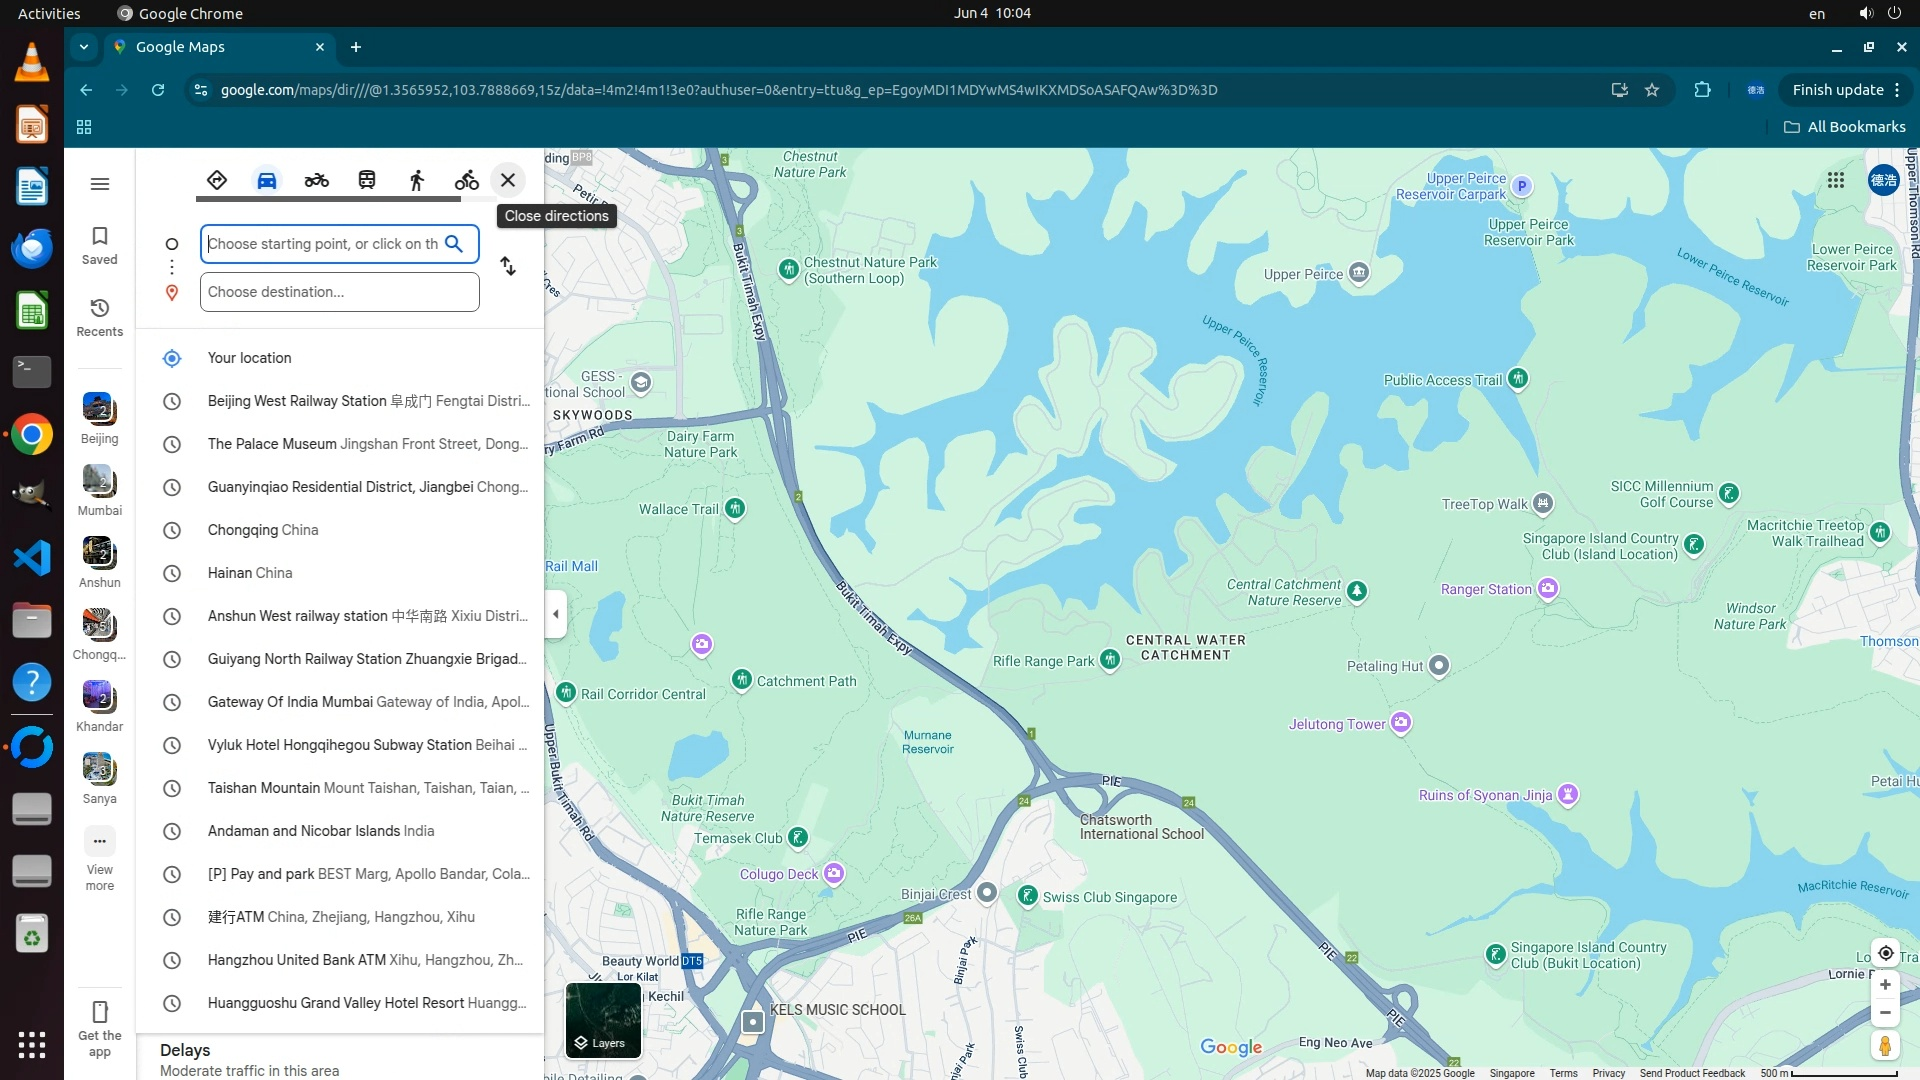Toggle the Layers map view thumbnail
This screenshot has width=1920, height=1080.
point(603,1020)
